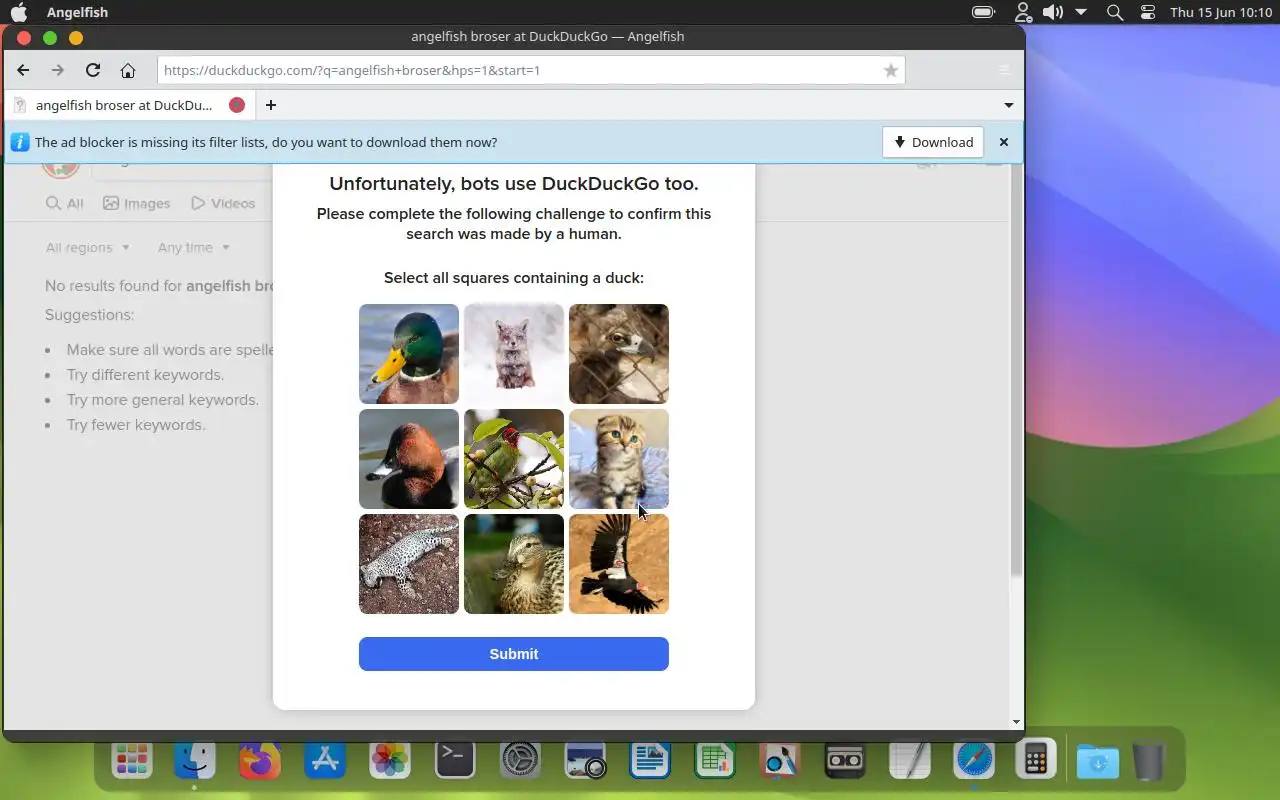Check the battery status icon
This screenshot has height=800, width=1280.
click(x=983, y=12)
